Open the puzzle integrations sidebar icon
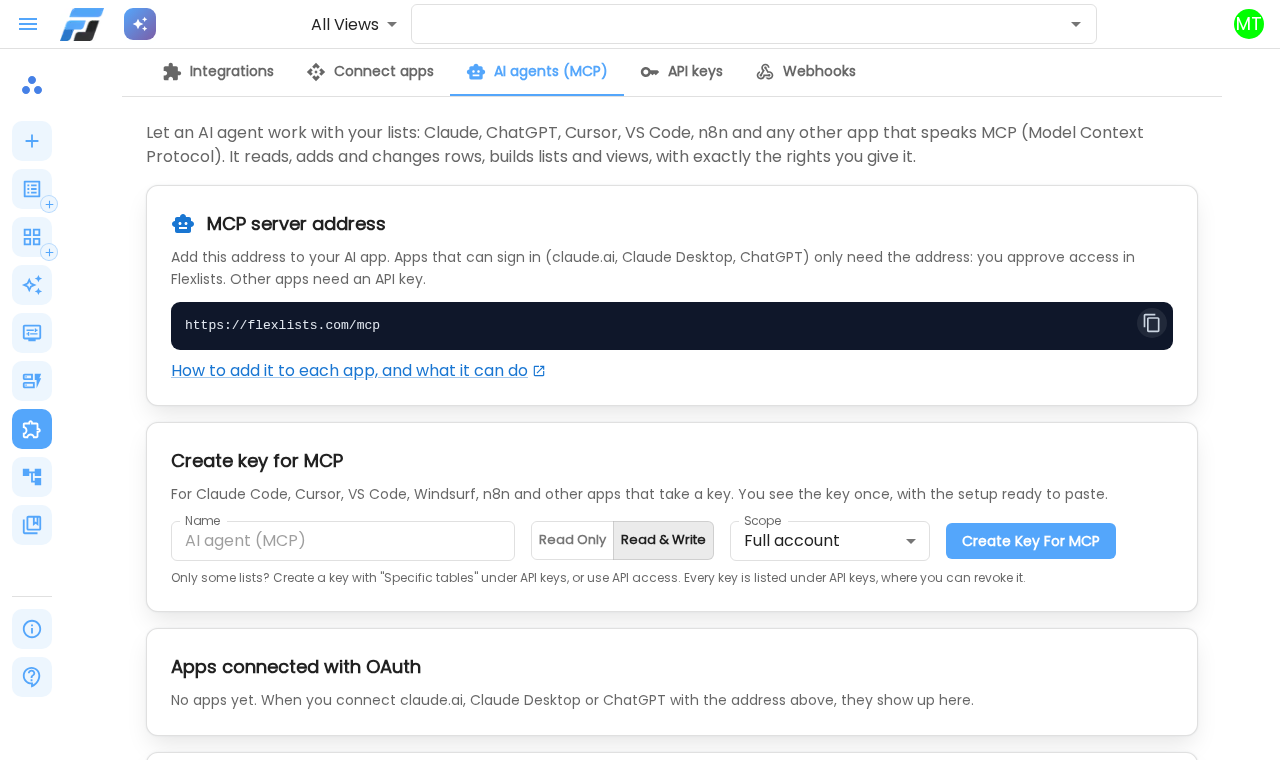The width and height of the screenshot is (1280, 760). [x=32, y=429]
